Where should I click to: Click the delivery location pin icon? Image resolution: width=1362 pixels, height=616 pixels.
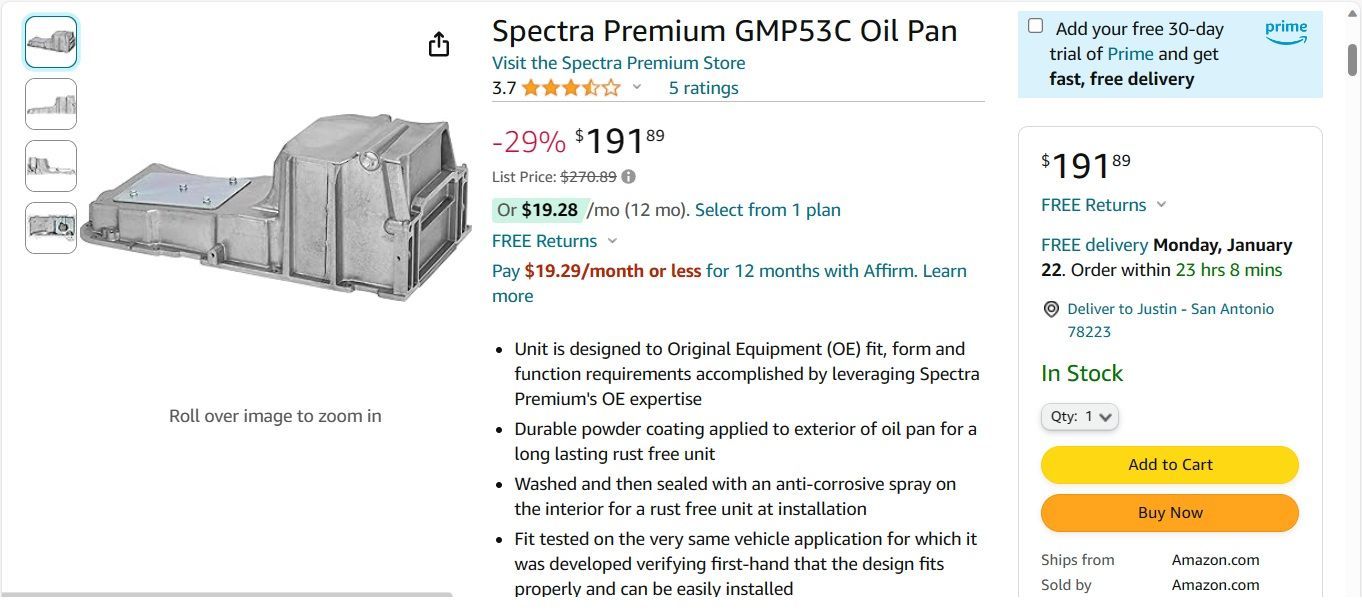click(1051, 310)
